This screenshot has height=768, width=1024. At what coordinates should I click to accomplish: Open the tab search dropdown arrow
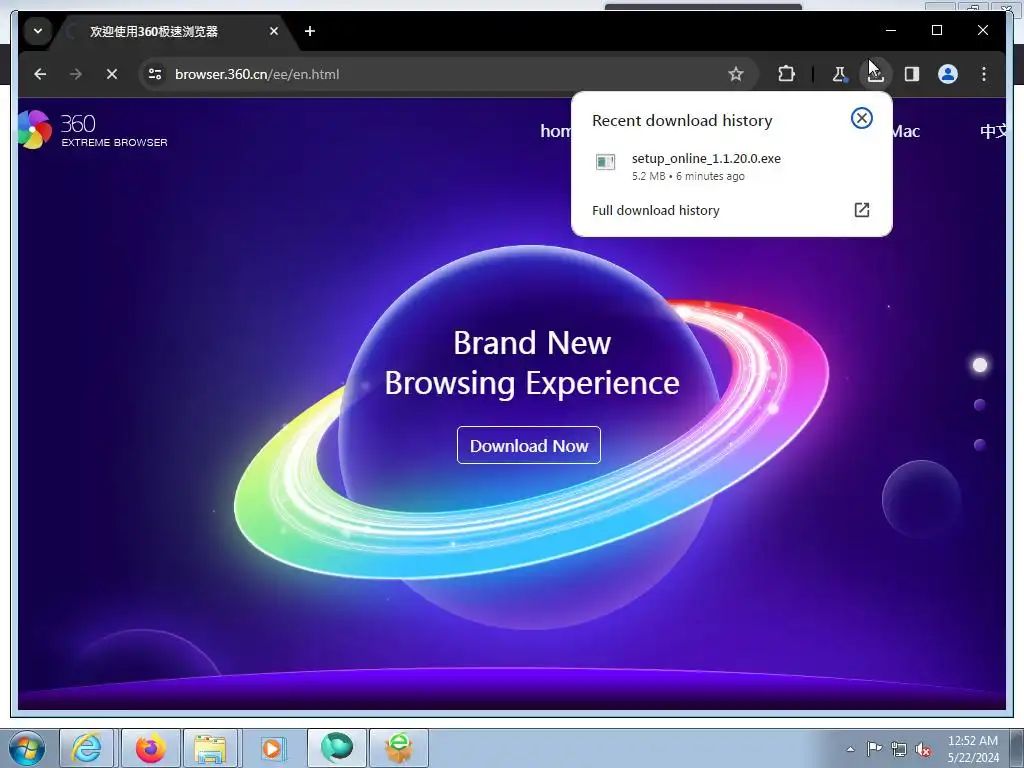(38, 31)
